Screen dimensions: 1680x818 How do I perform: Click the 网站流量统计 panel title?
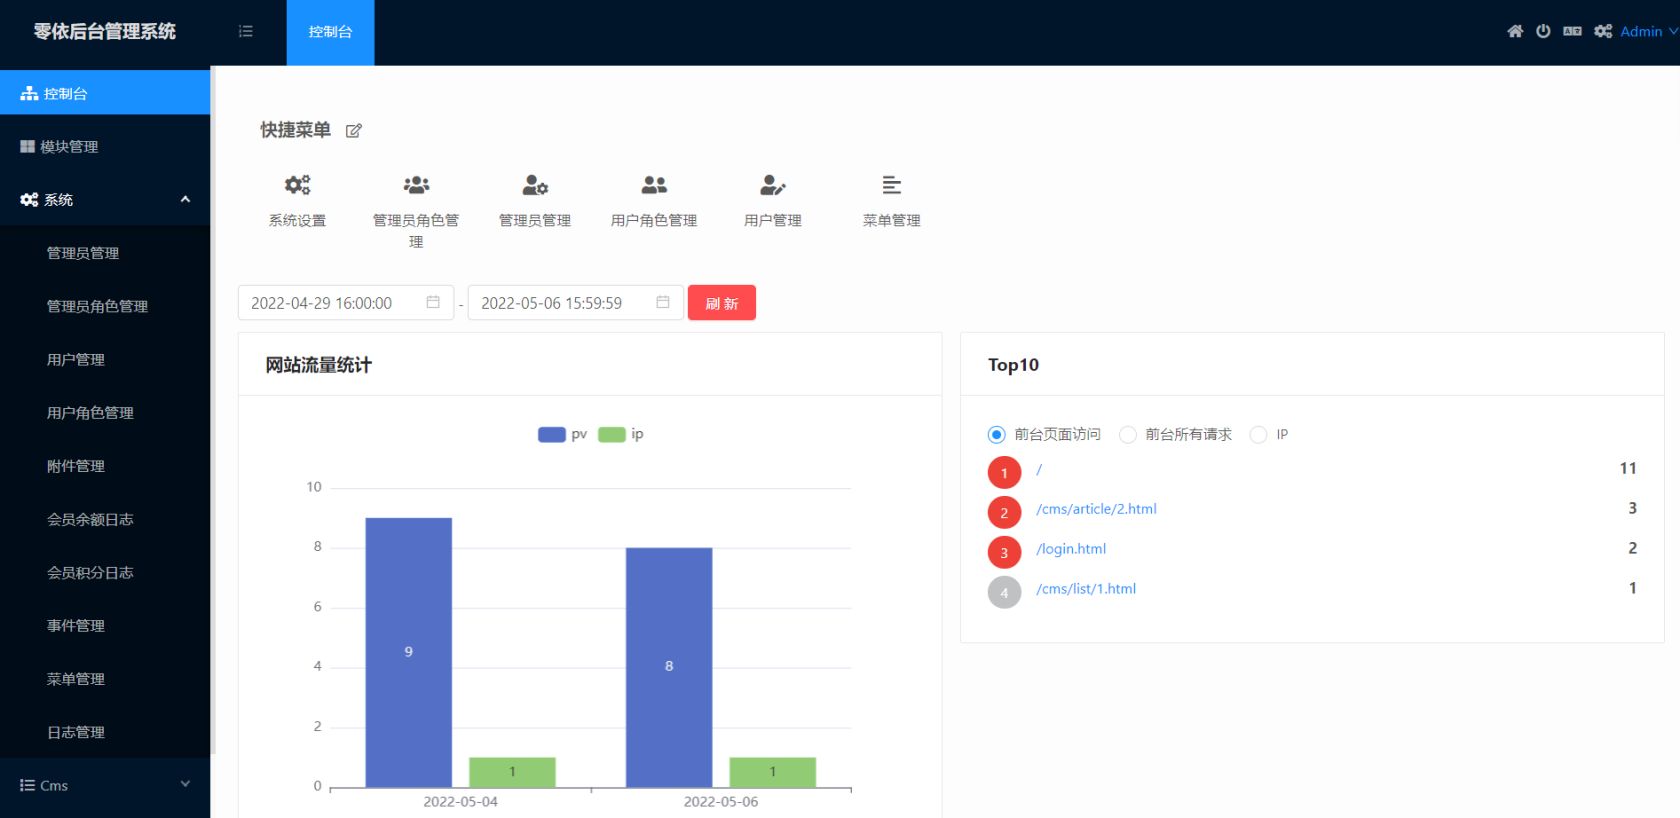[318, 365]
